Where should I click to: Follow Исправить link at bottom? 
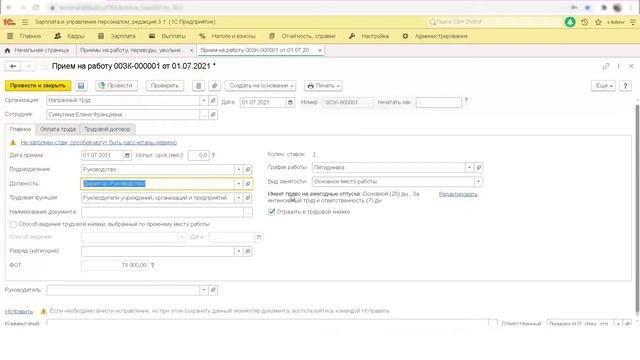point(19,311)
